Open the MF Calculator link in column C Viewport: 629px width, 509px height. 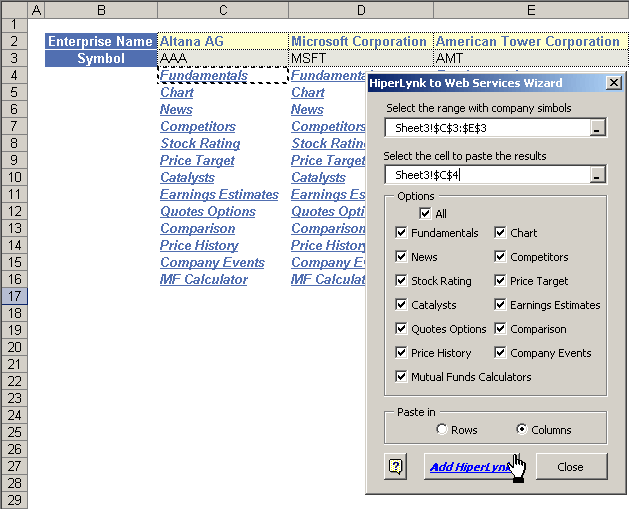(204, 280)
